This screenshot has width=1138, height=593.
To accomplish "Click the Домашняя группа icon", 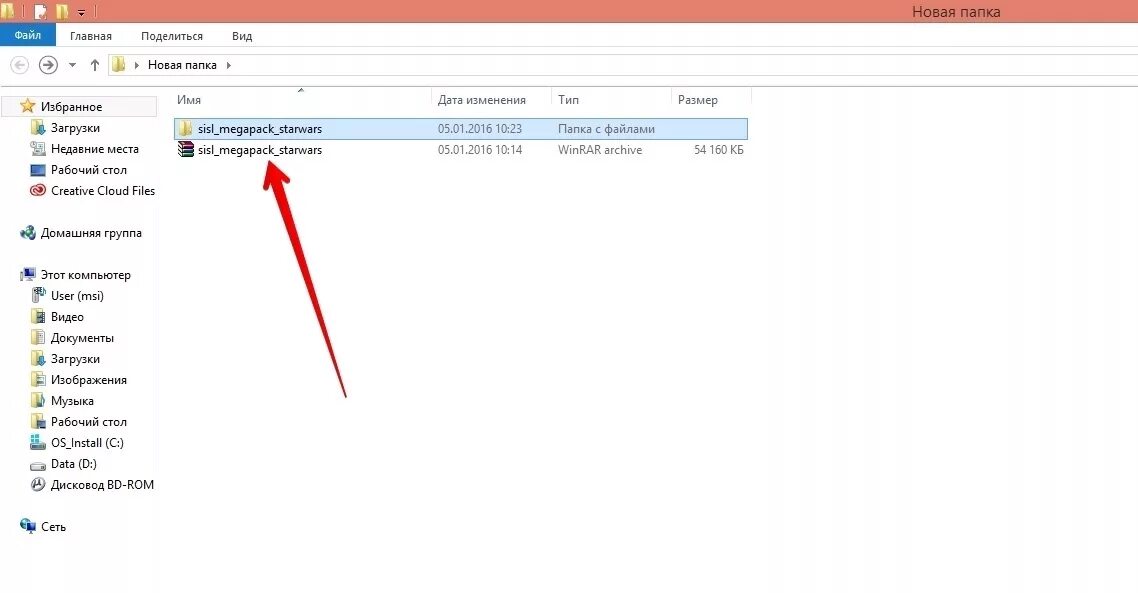I will tap(28, 232).
